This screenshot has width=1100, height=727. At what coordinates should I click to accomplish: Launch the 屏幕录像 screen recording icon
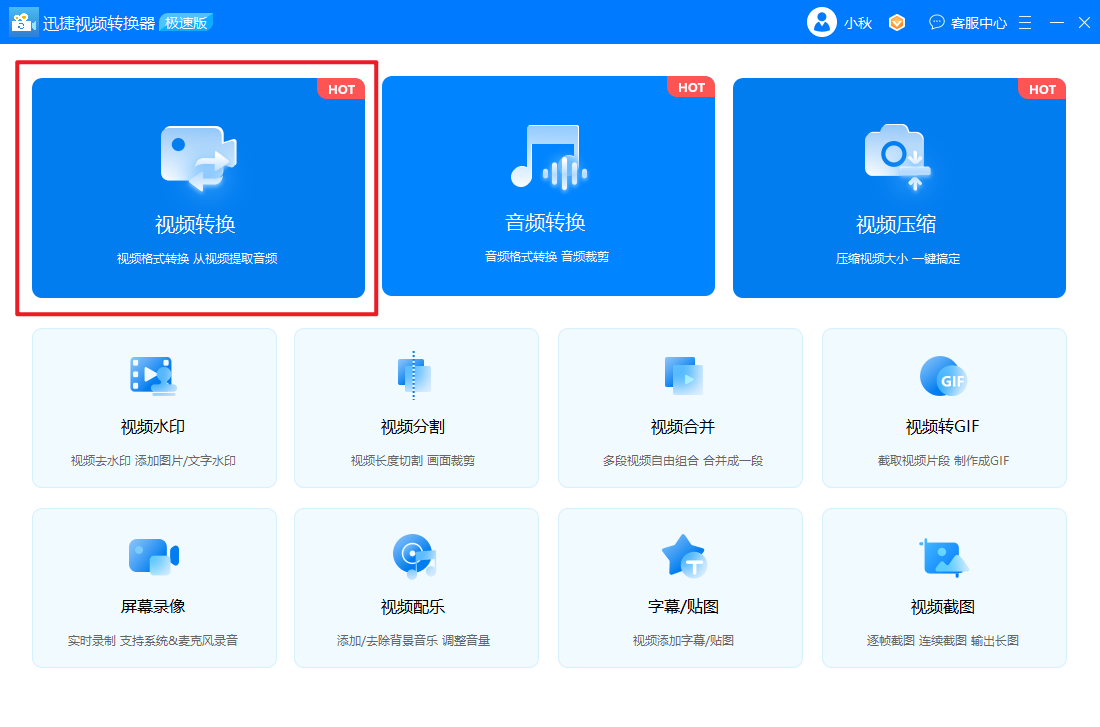click(x=154, y=556)
